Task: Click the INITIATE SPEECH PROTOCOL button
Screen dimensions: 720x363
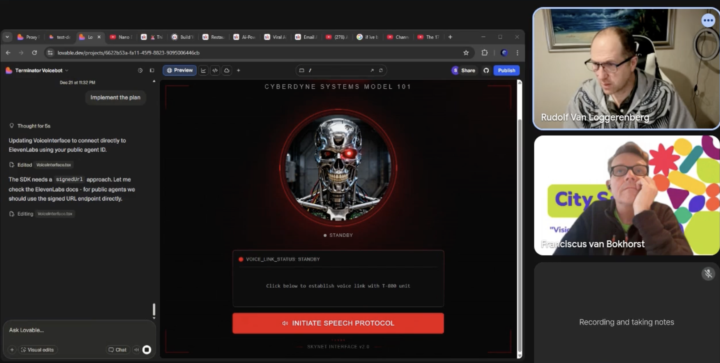Action: tap(338, 323)
